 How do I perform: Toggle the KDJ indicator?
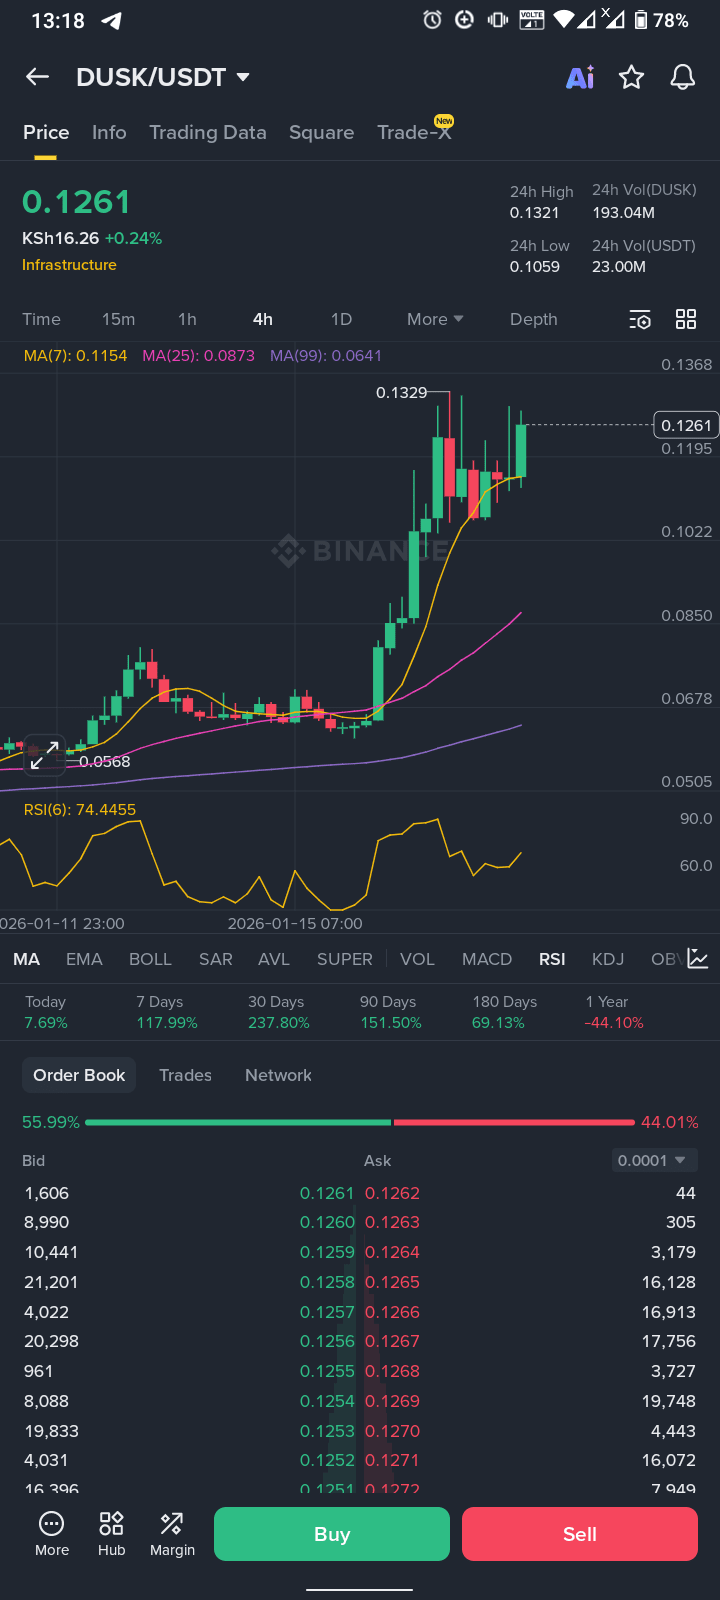[x=608, y=959]
